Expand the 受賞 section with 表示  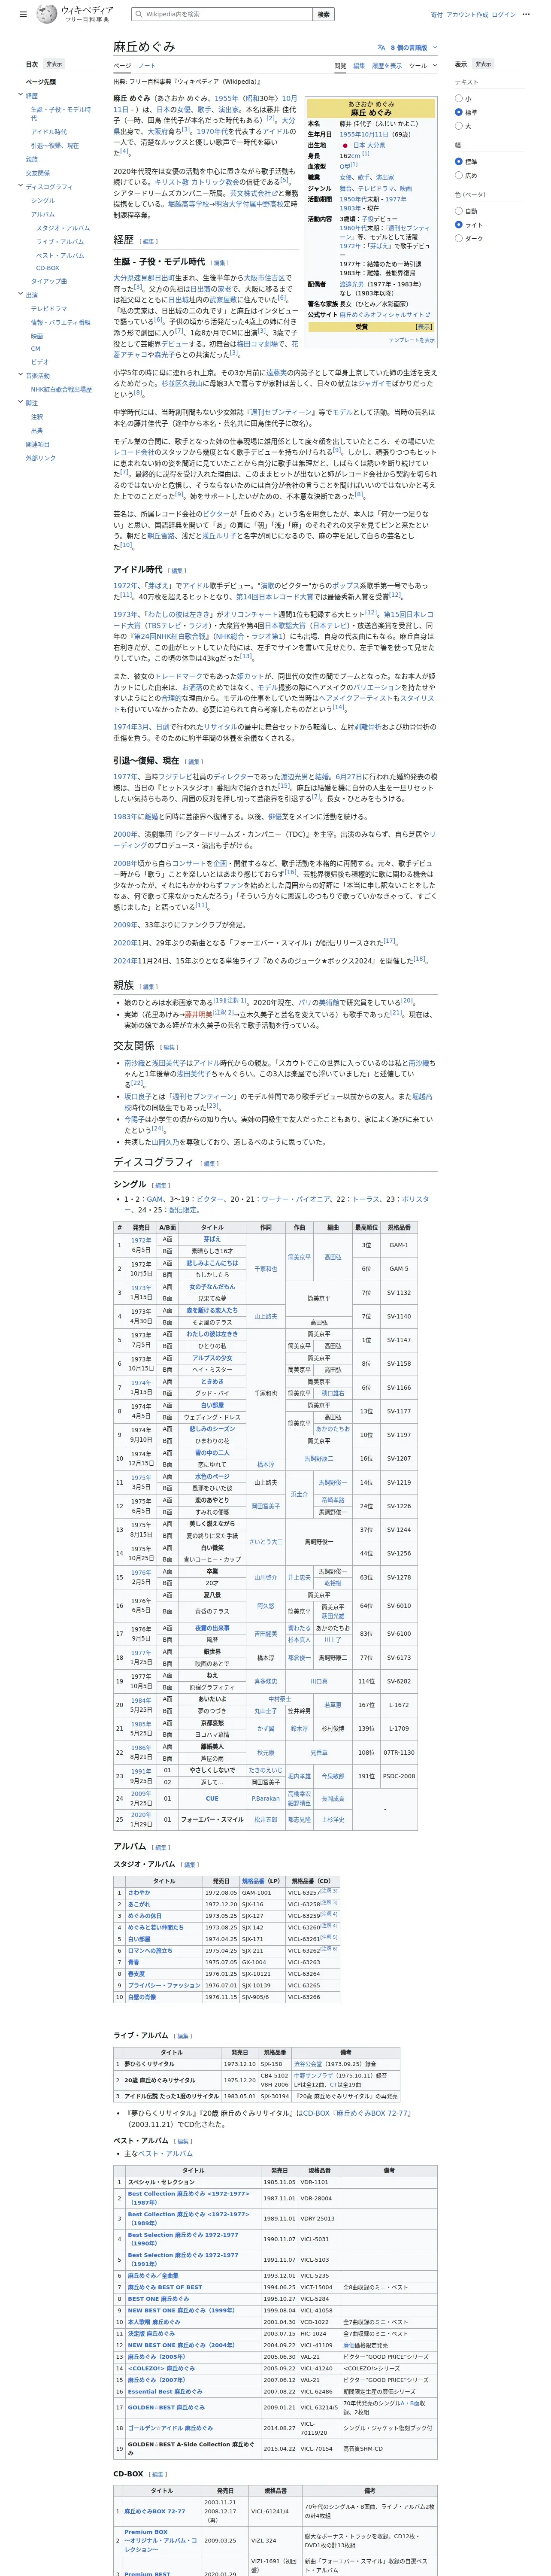pos(424,327)
